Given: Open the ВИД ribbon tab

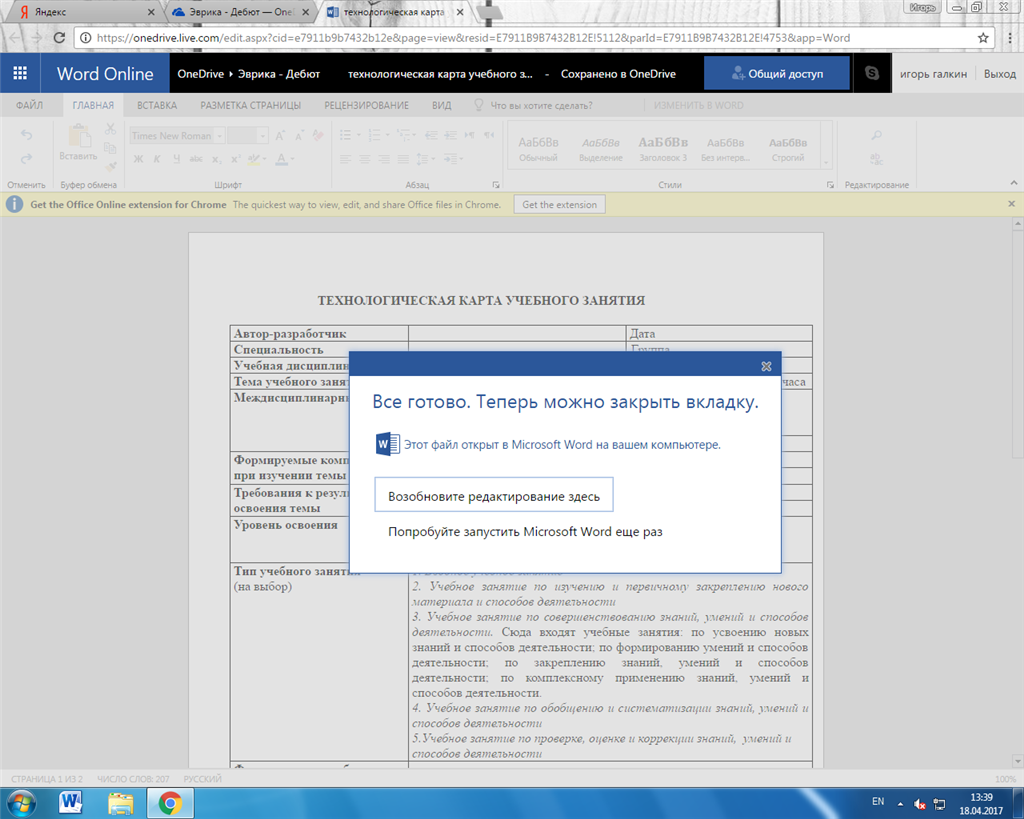Looking at the screenshot, I should click(441, 105).
